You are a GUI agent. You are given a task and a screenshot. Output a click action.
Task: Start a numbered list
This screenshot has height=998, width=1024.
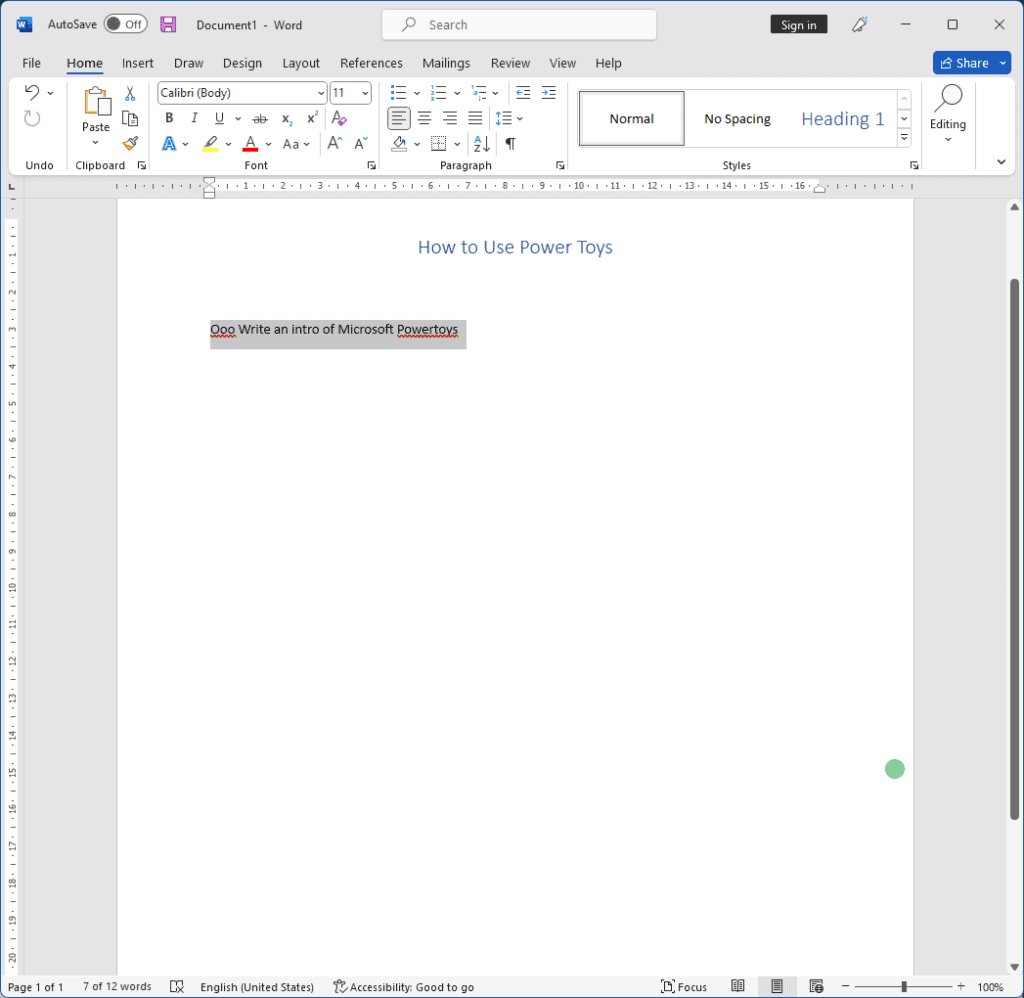(439, 93)
